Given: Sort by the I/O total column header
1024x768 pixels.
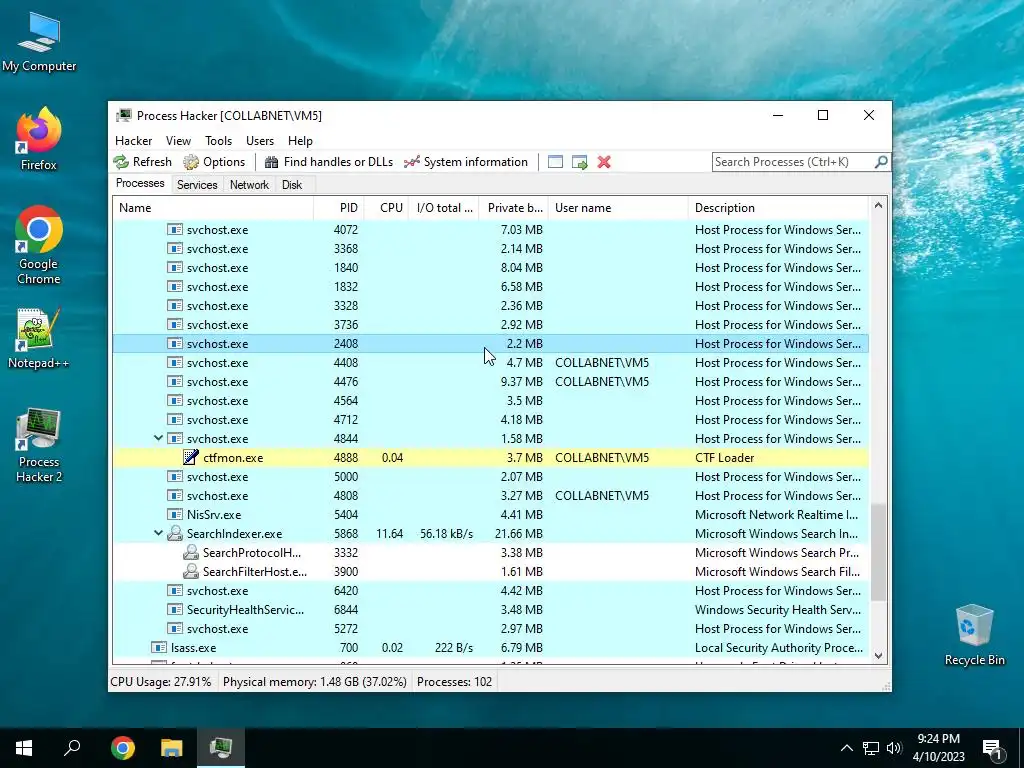Looking at the screenshot, I should 443,208.
